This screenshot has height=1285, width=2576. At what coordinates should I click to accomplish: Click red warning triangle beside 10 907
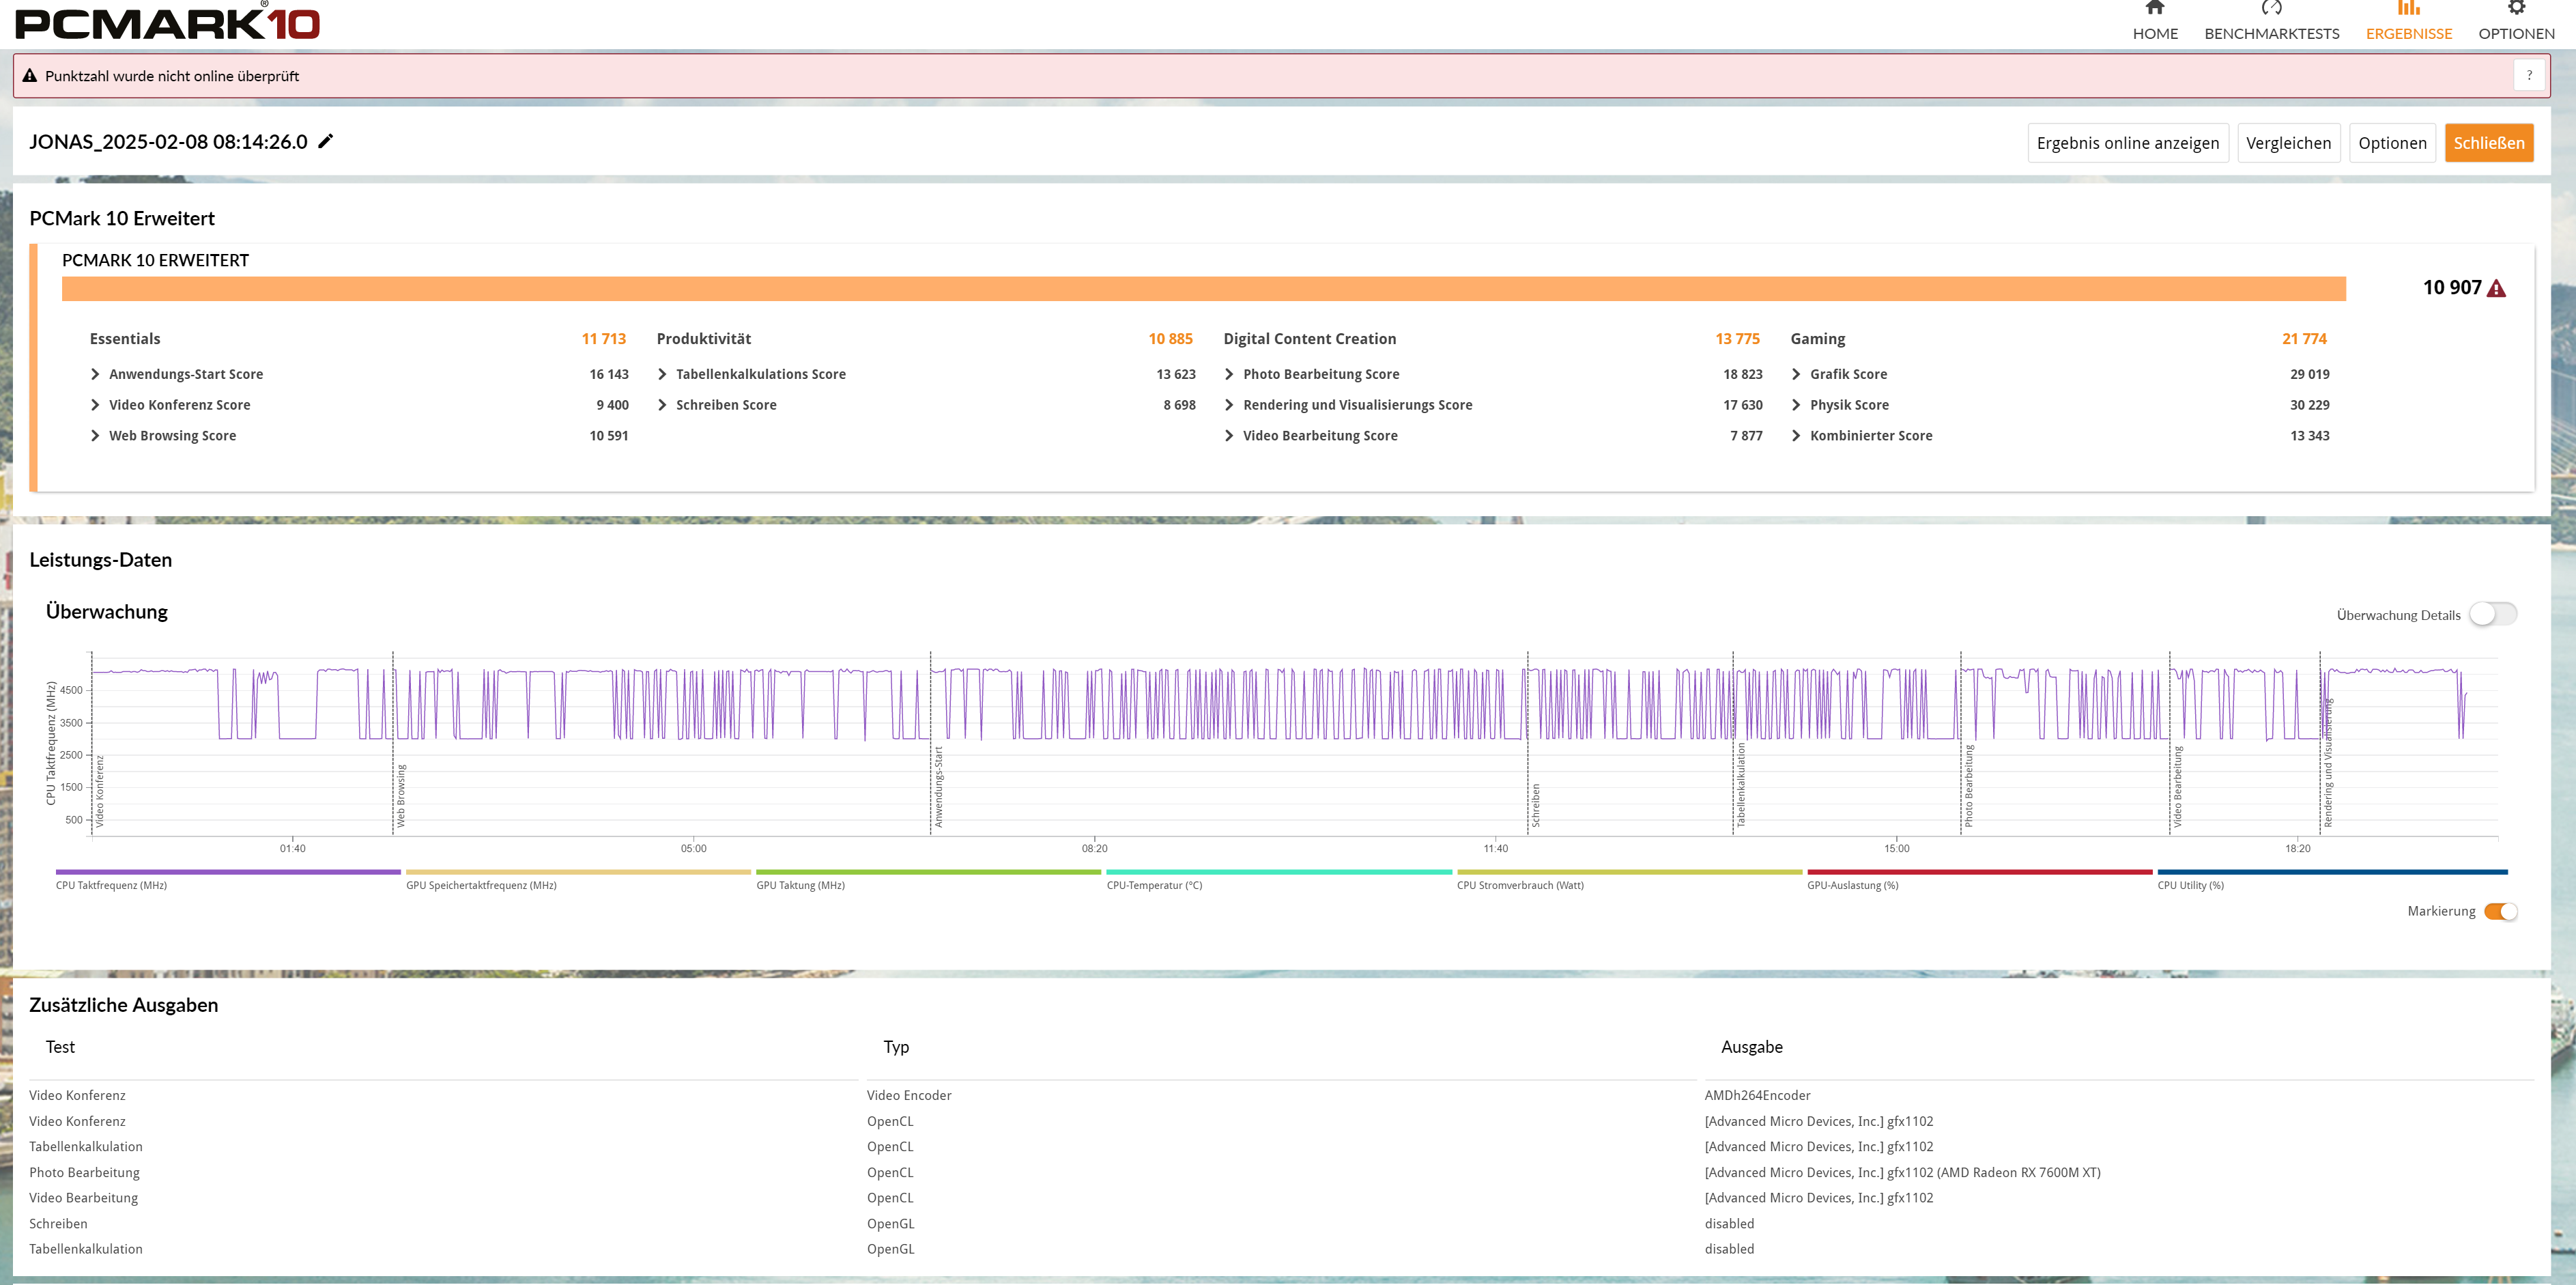[x=2496, y=289]
